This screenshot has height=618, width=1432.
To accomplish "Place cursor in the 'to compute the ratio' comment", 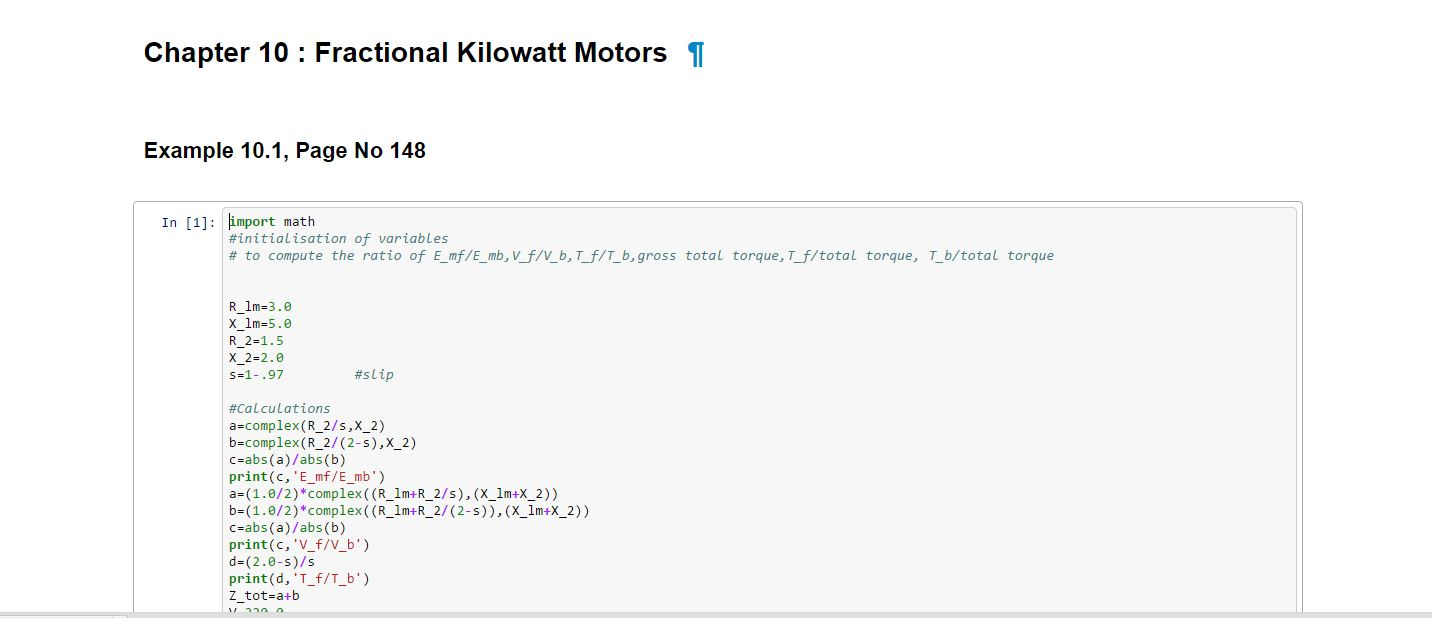I will pyautogui.click(x=640, y=256).
